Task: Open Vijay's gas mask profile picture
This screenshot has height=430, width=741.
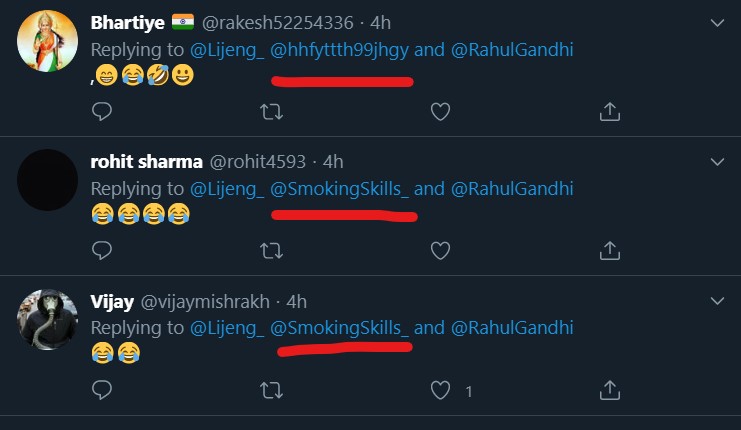Action: pos(48,319)
